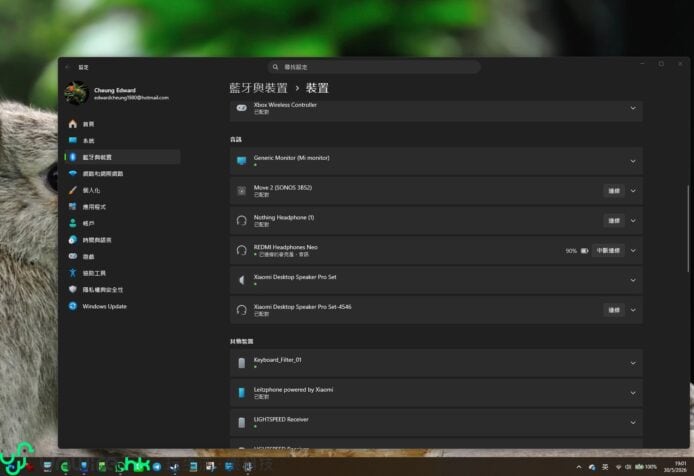This screenshot has height=476, width=694.
Task: Open Cheung Edward account profile
Action: tap(117, 93)
